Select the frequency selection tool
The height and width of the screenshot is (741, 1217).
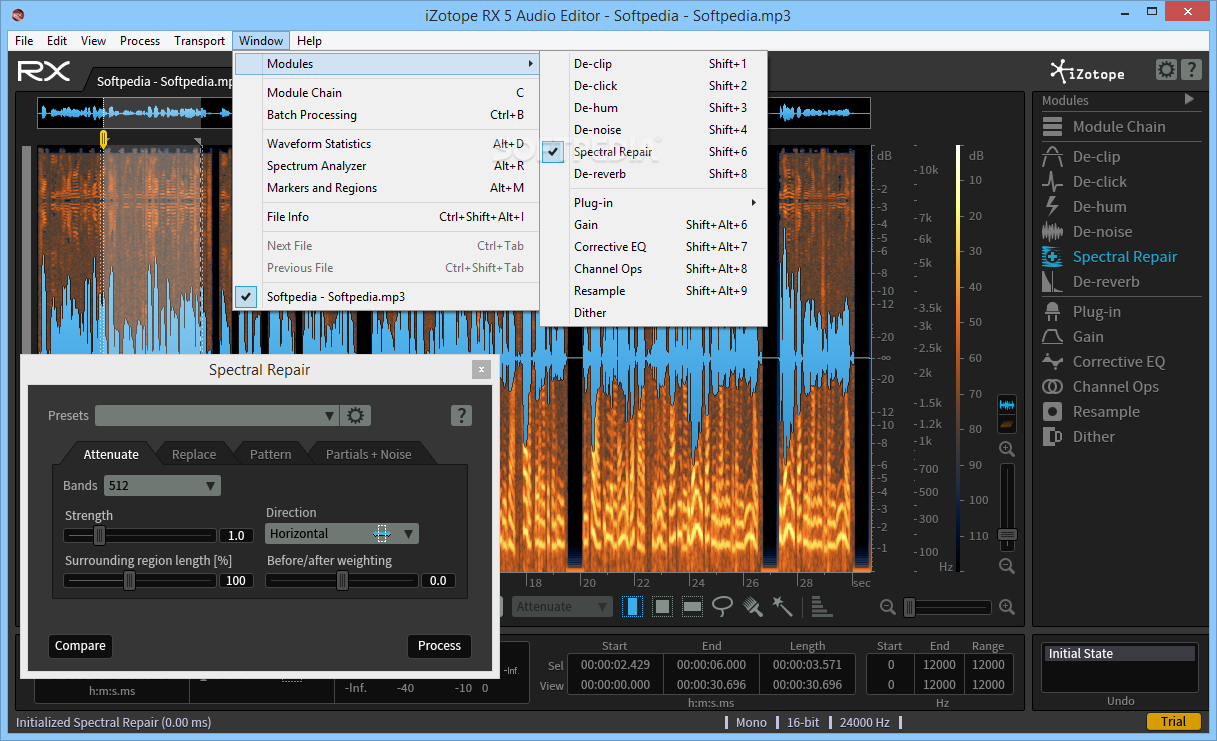[x=692, y=606]
